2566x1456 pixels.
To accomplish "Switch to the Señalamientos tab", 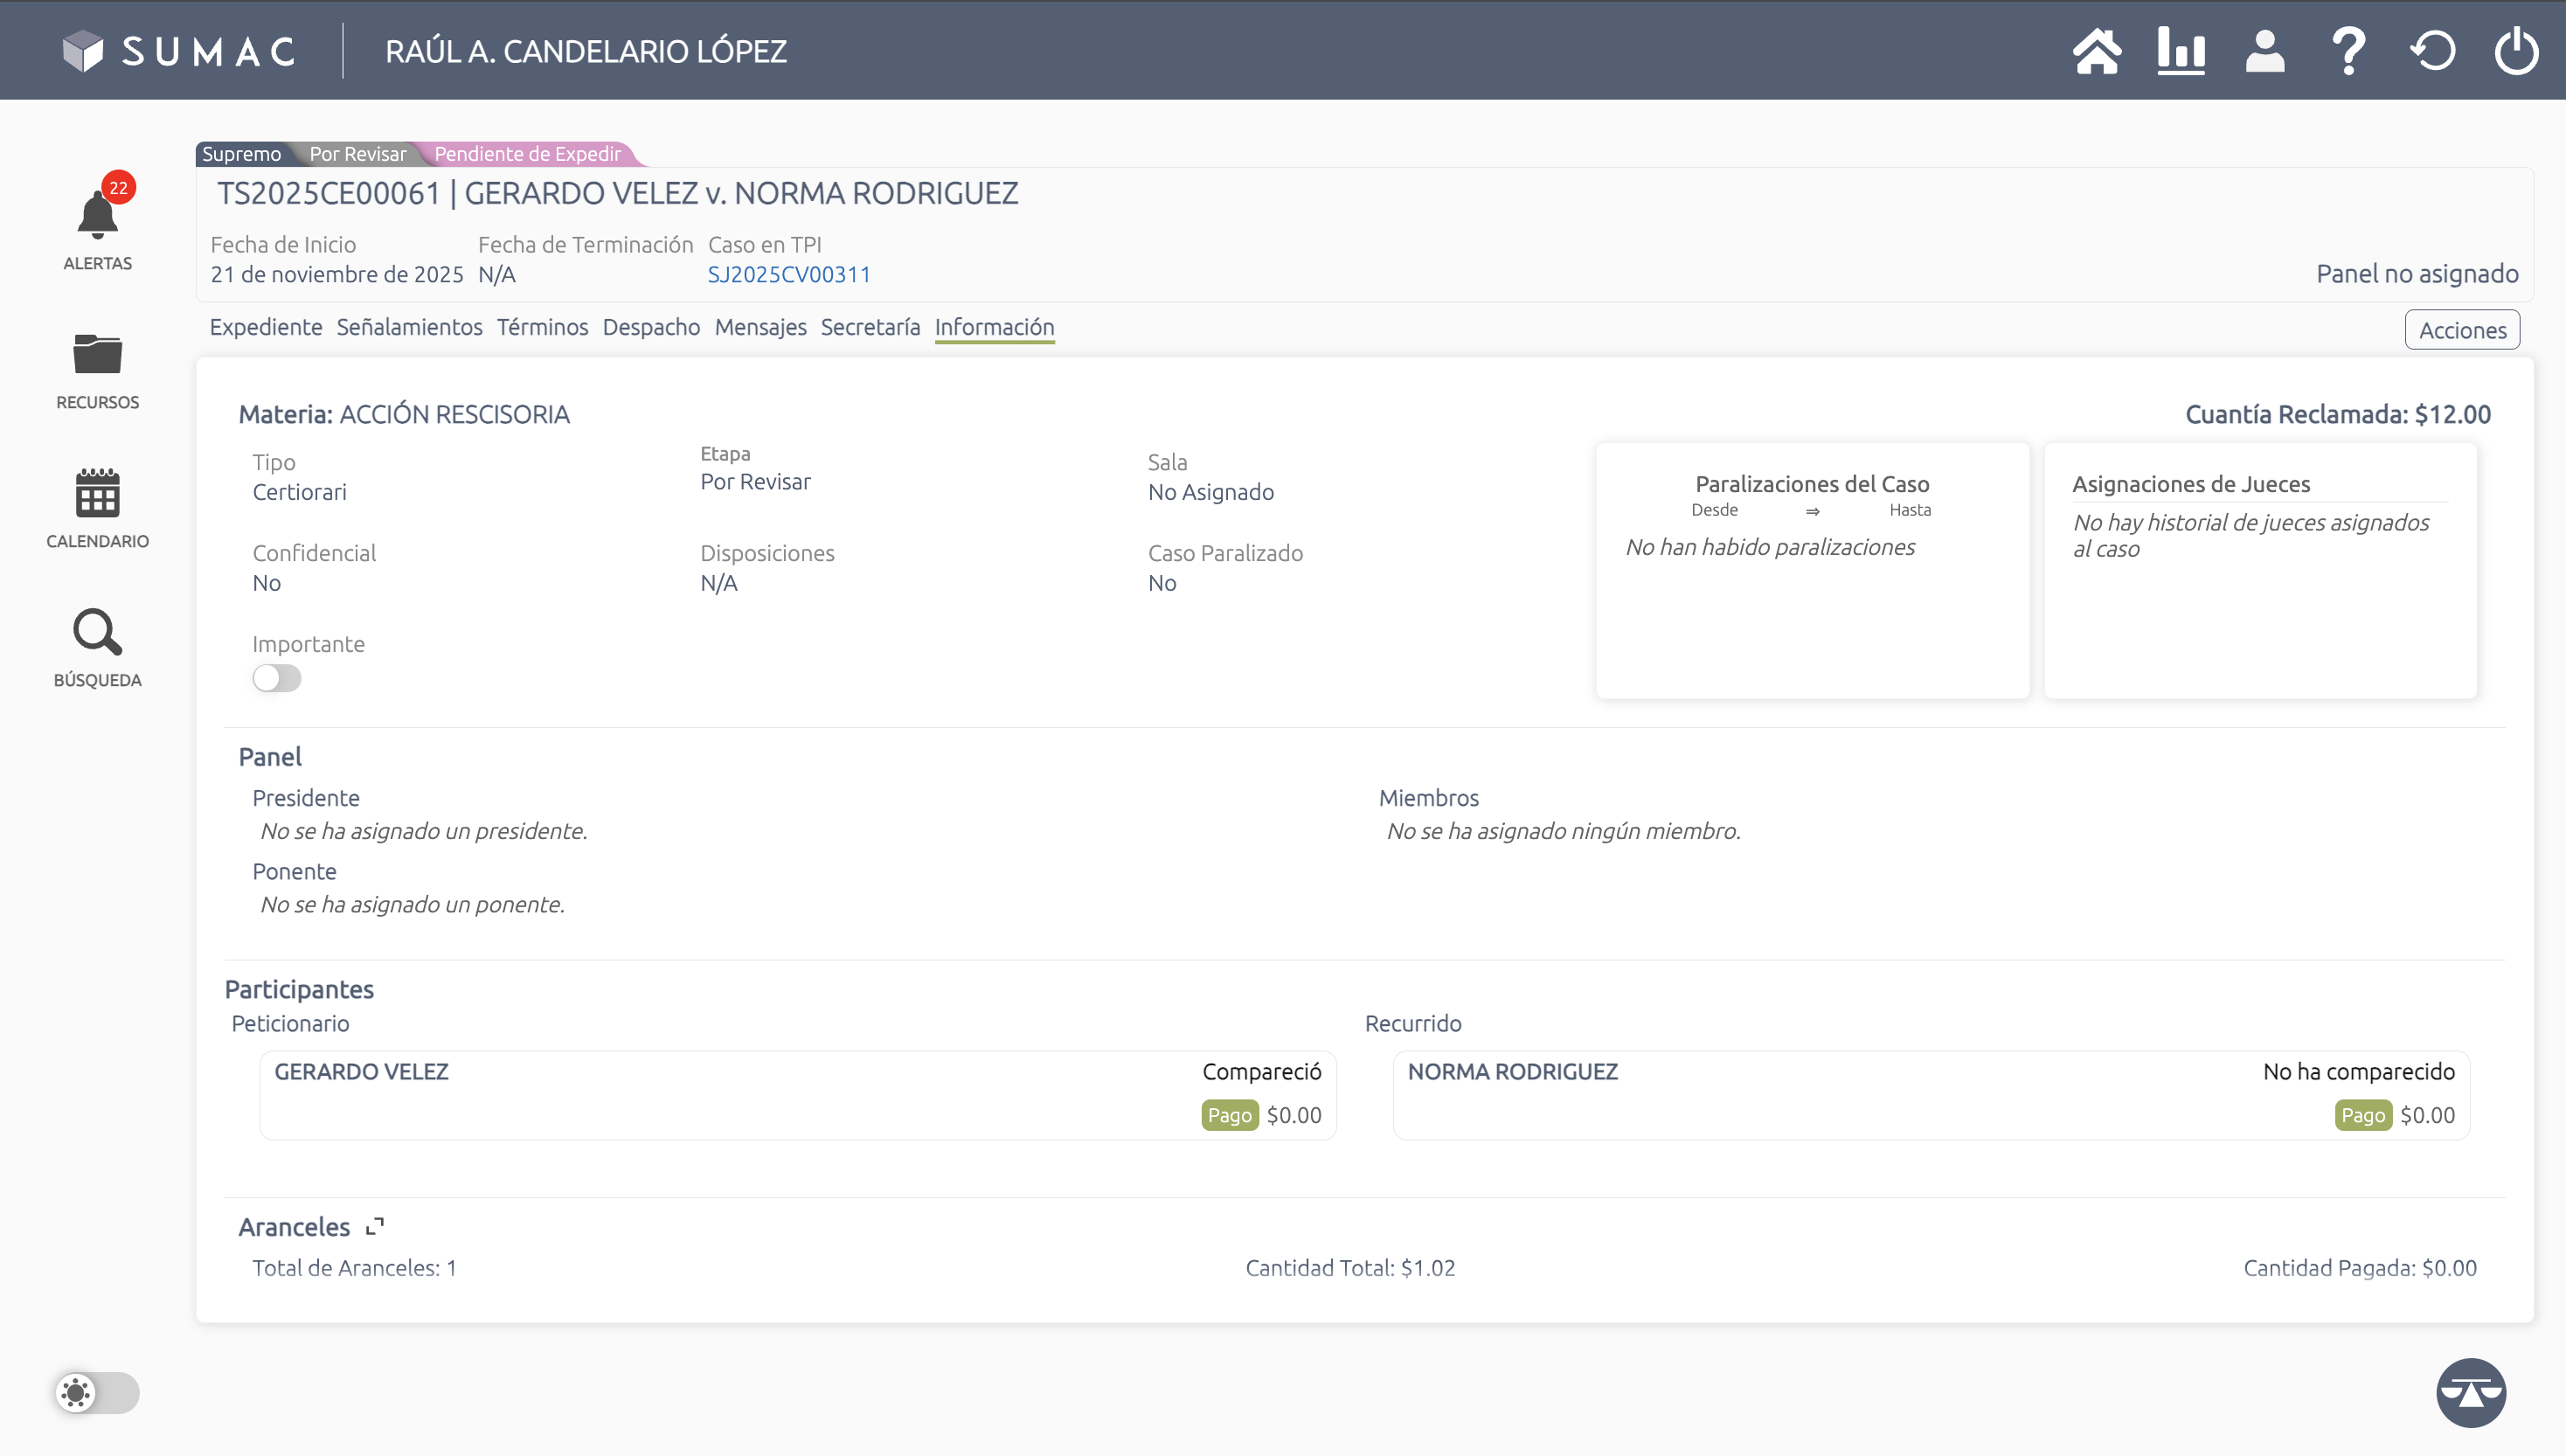I will (x=409, y=327).
